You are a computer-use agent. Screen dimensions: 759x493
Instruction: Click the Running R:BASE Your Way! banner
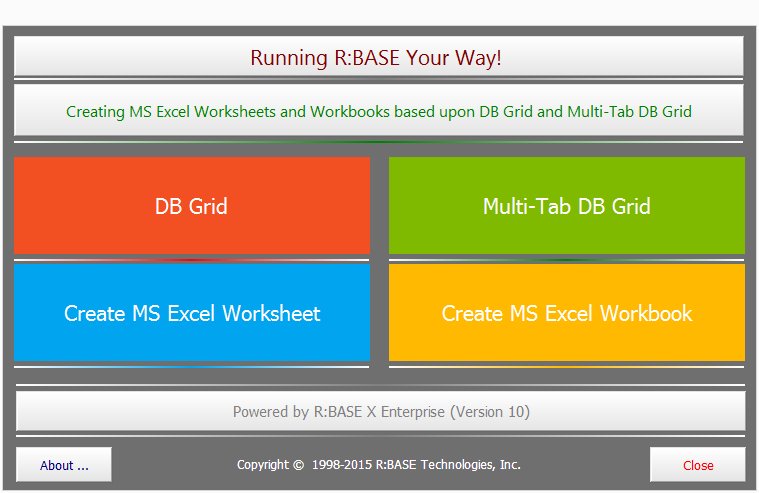pos(379,57)
